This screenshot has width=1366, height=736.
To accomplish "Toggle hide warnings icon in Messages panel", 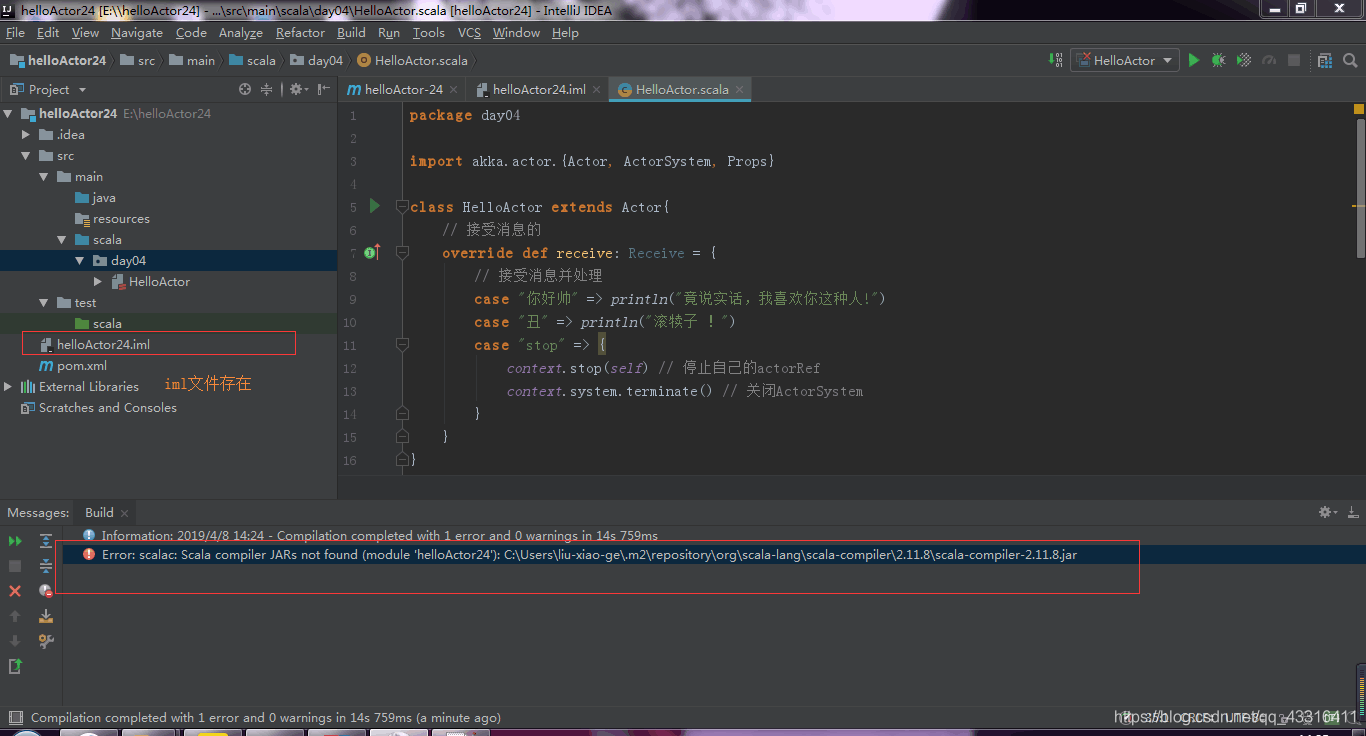I will tap(46, 591).
